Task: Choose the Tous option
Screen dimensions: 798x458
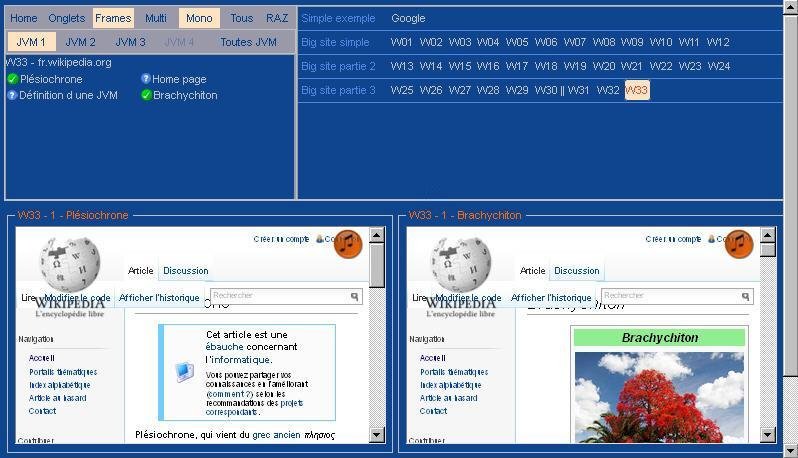Action: click(241, 18)
